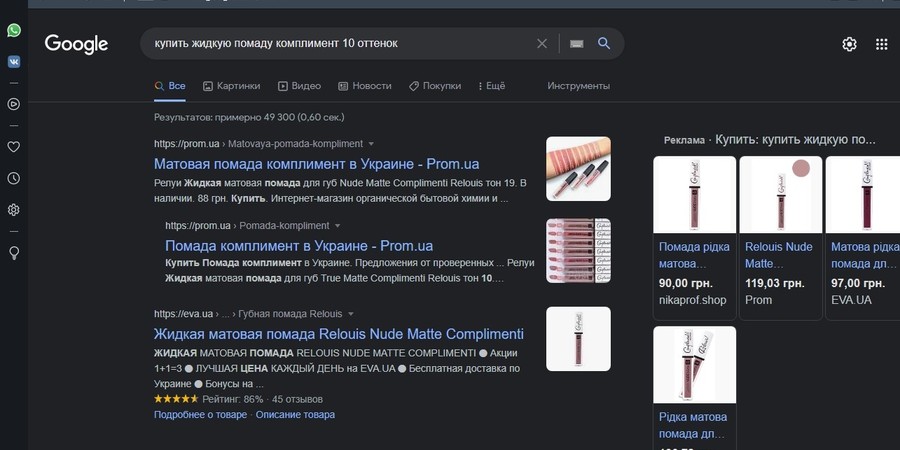Switch to the Картинки tab
This screenshot has height=450, width=900.
pos(231,86)
